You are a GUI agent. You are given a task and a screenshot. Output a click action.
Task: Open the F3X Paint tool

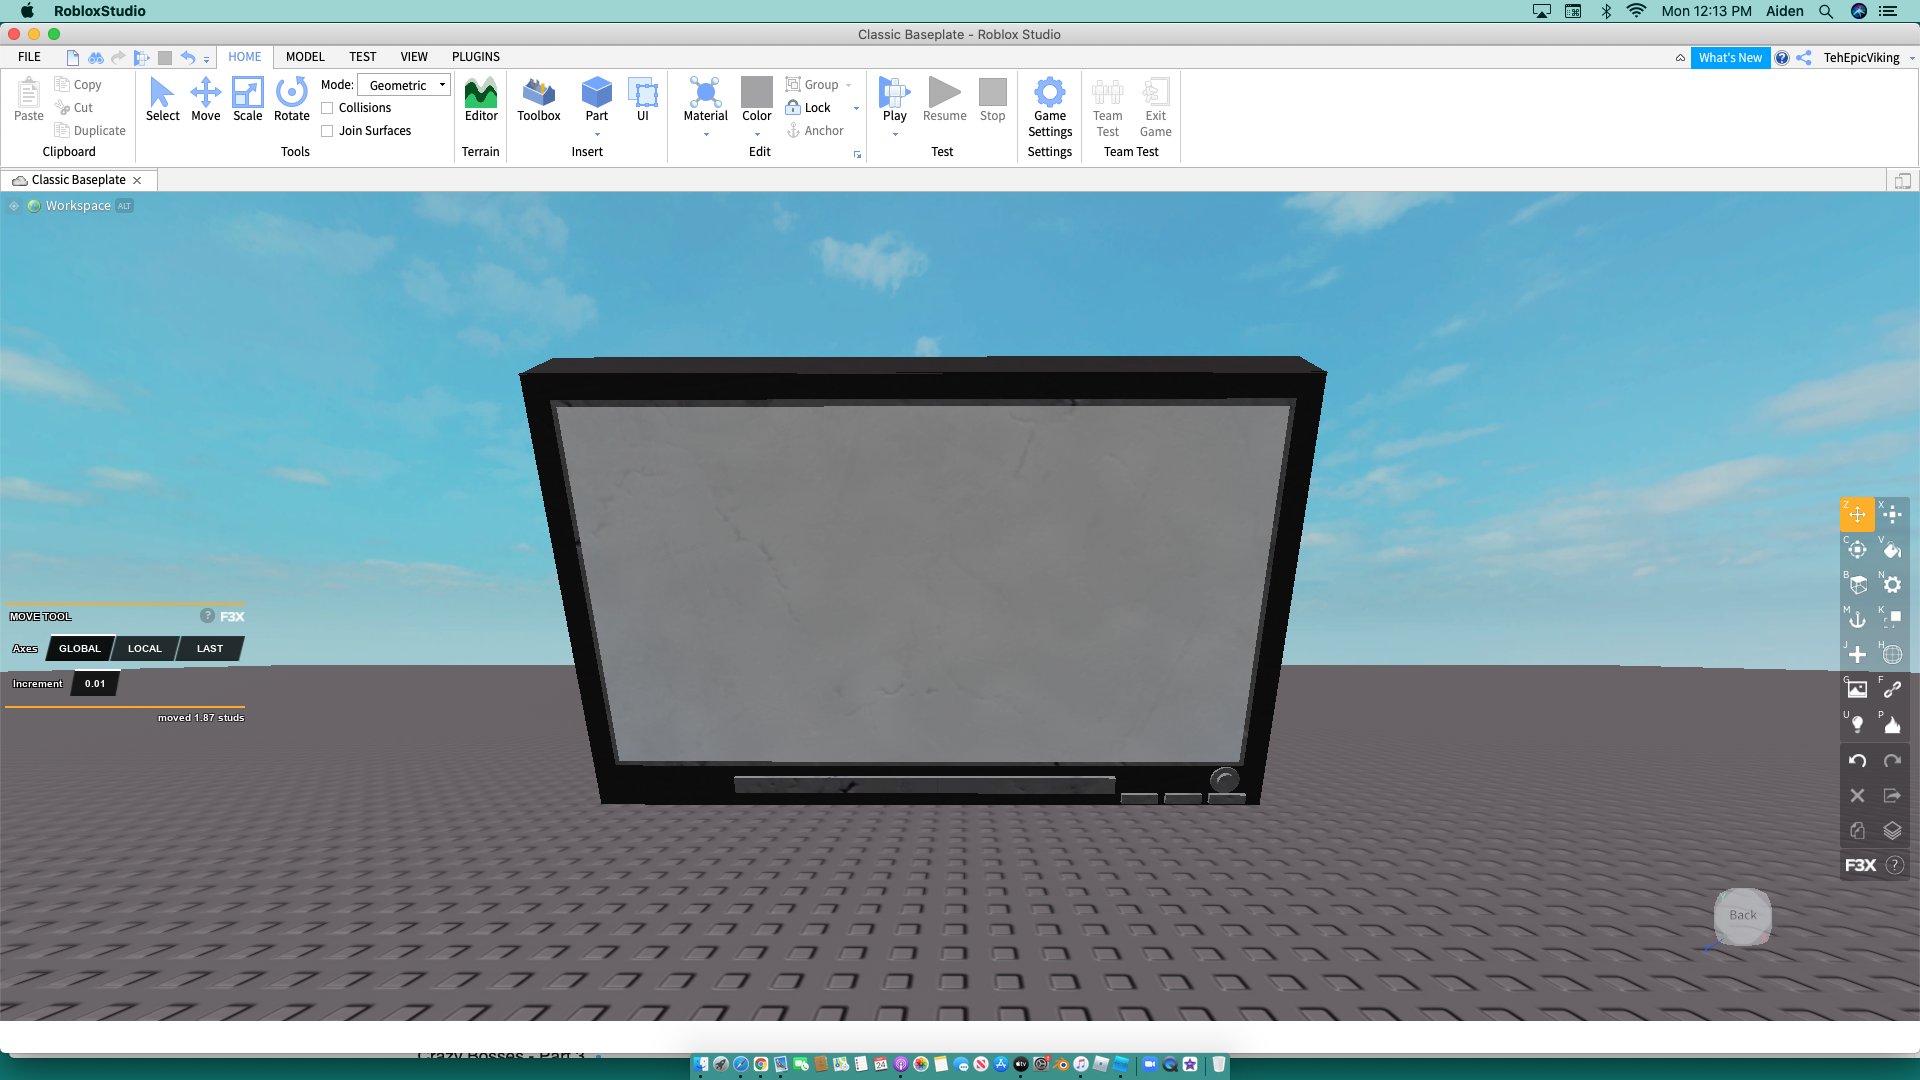pyautogui.click(x=1892, y=550)
